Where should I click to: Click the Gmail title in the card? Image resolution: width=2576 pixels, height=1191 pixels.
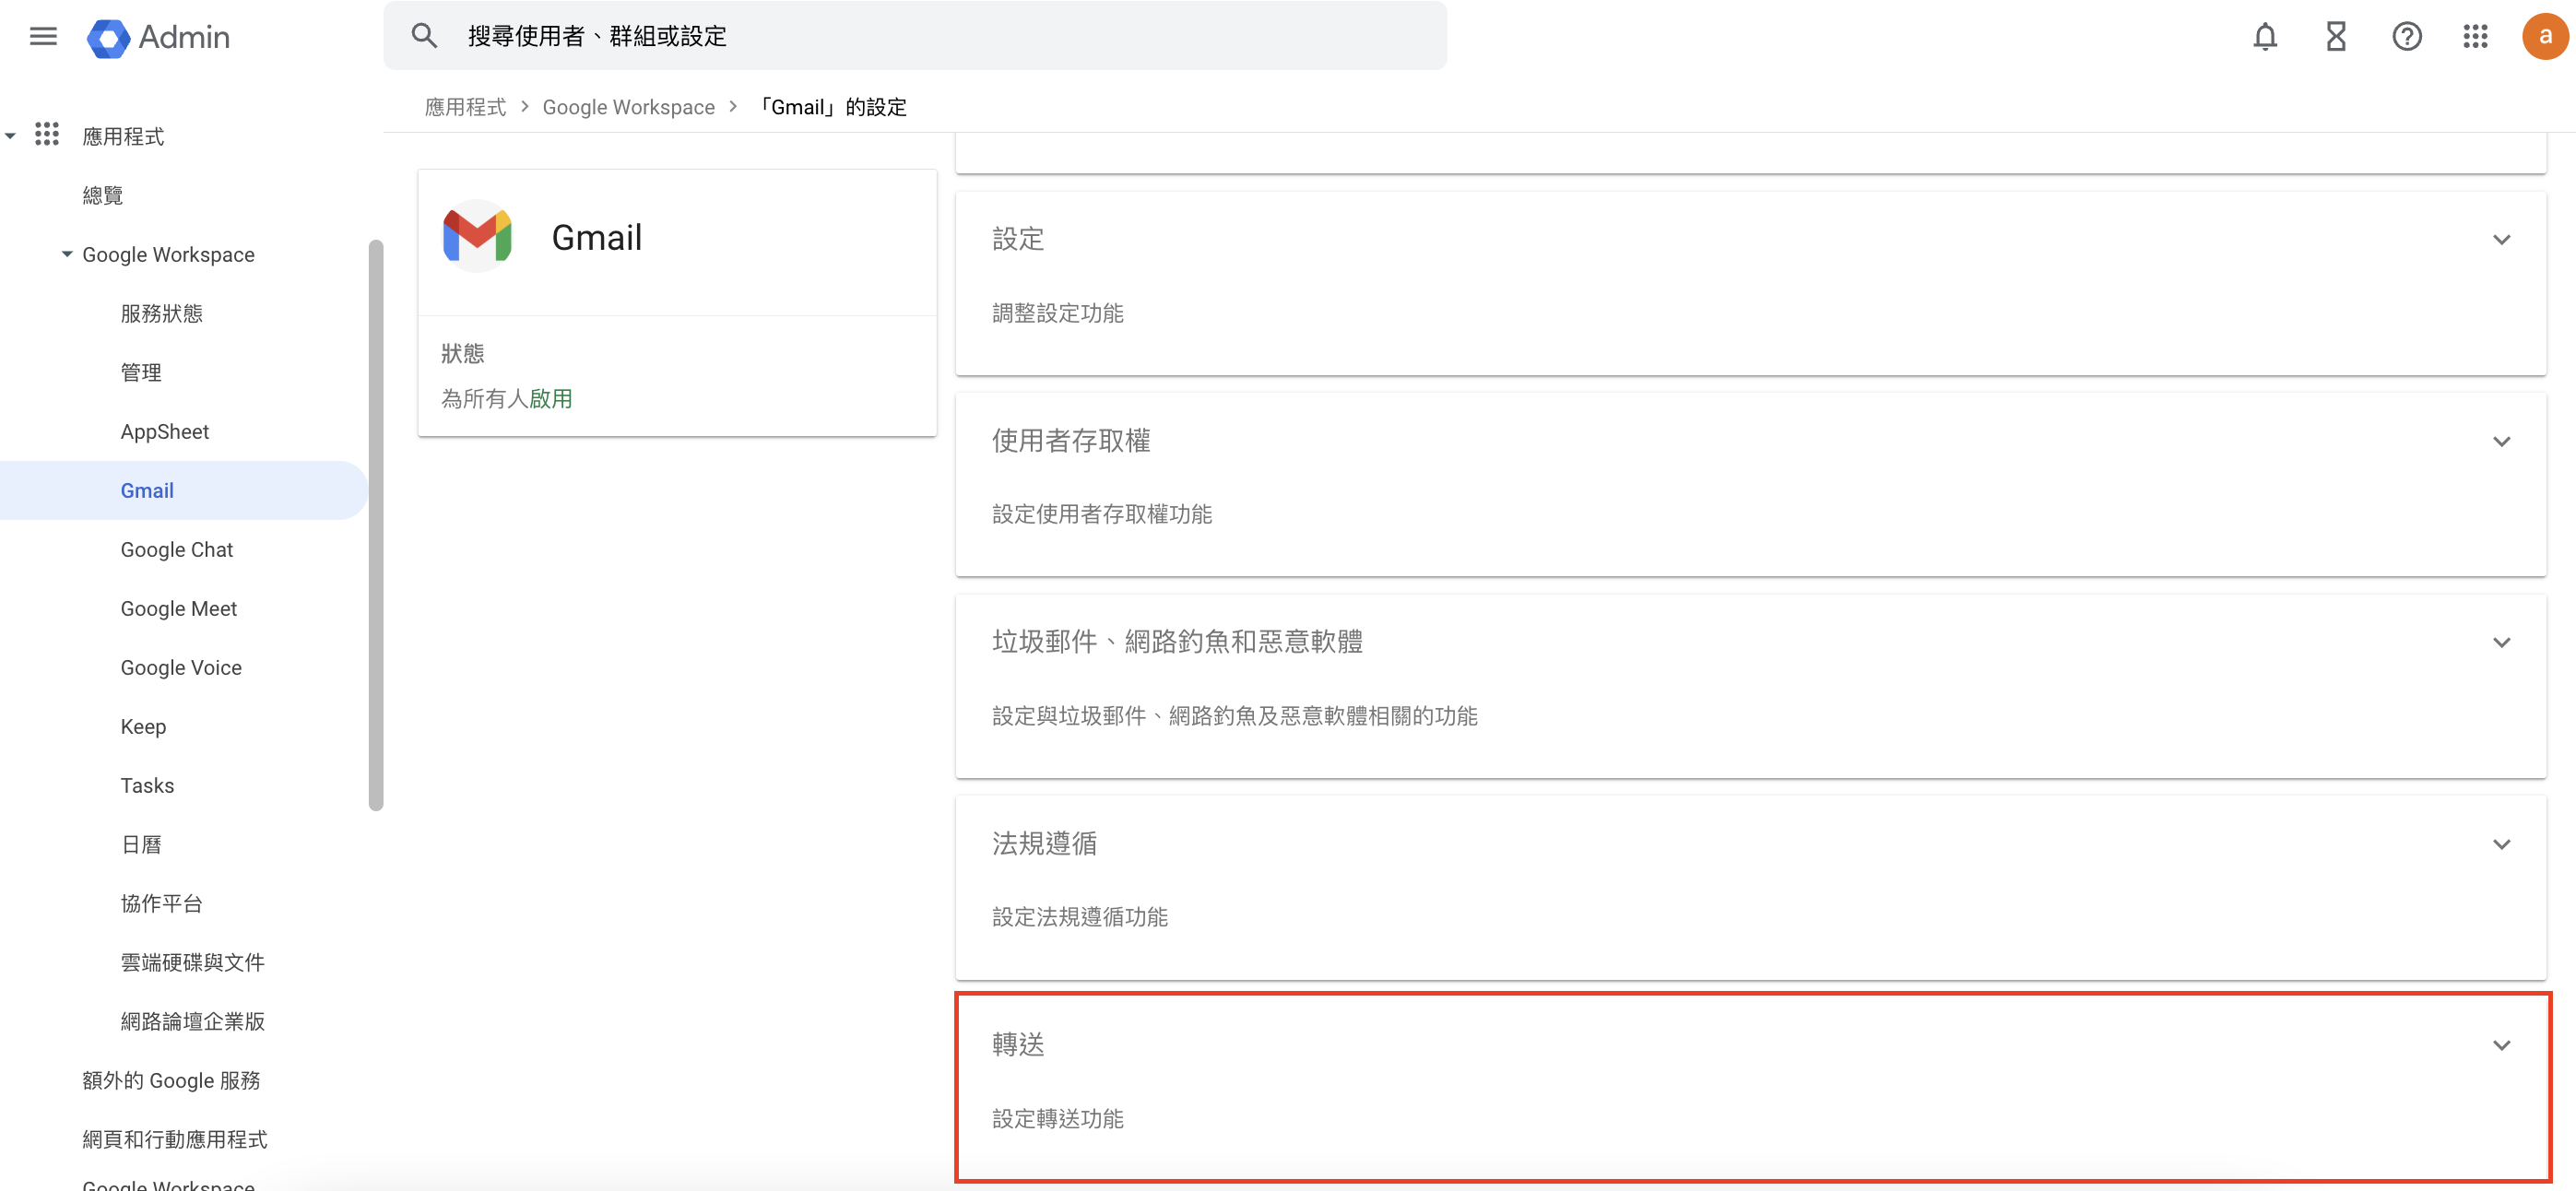(x=596, y=237)
